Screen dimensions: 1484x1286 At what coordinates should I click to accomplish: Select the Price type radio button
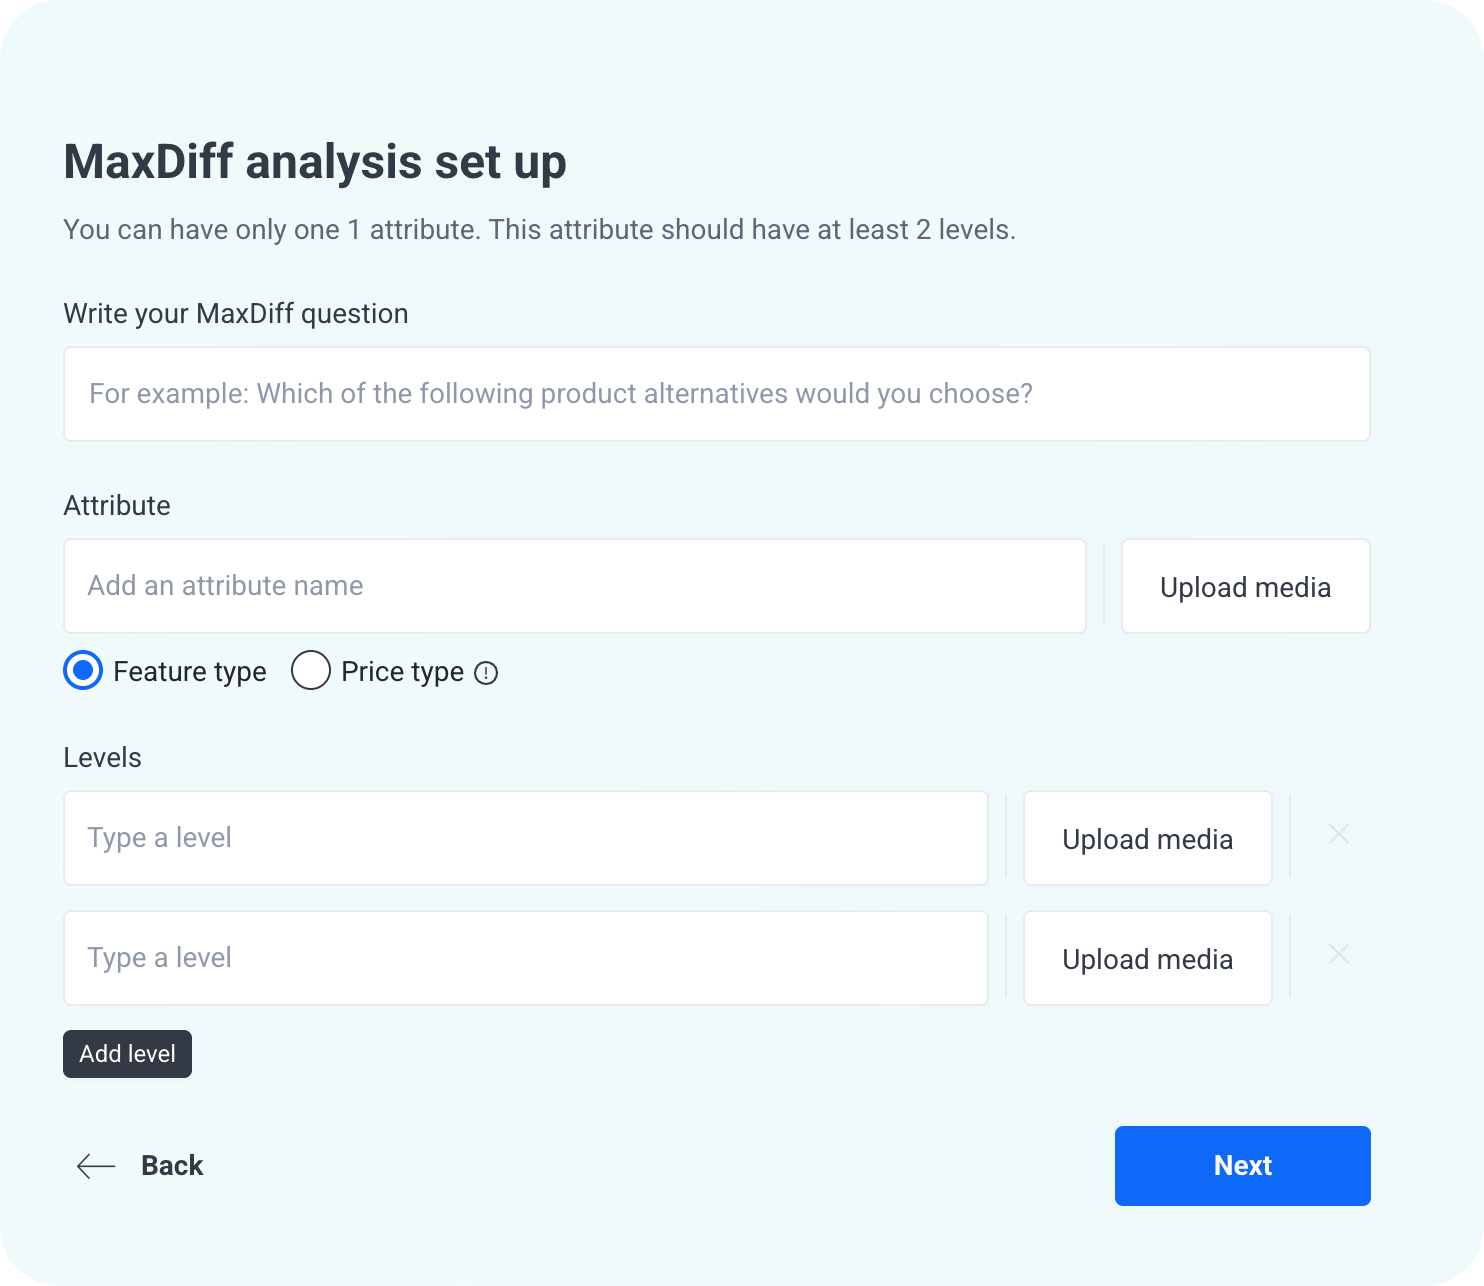(x=310, y=671)
